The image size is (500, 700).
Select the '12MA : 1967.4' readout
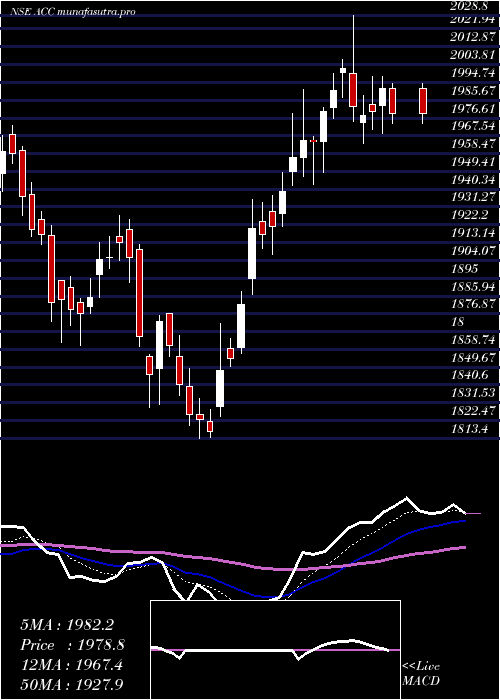(x=73, y=665)
